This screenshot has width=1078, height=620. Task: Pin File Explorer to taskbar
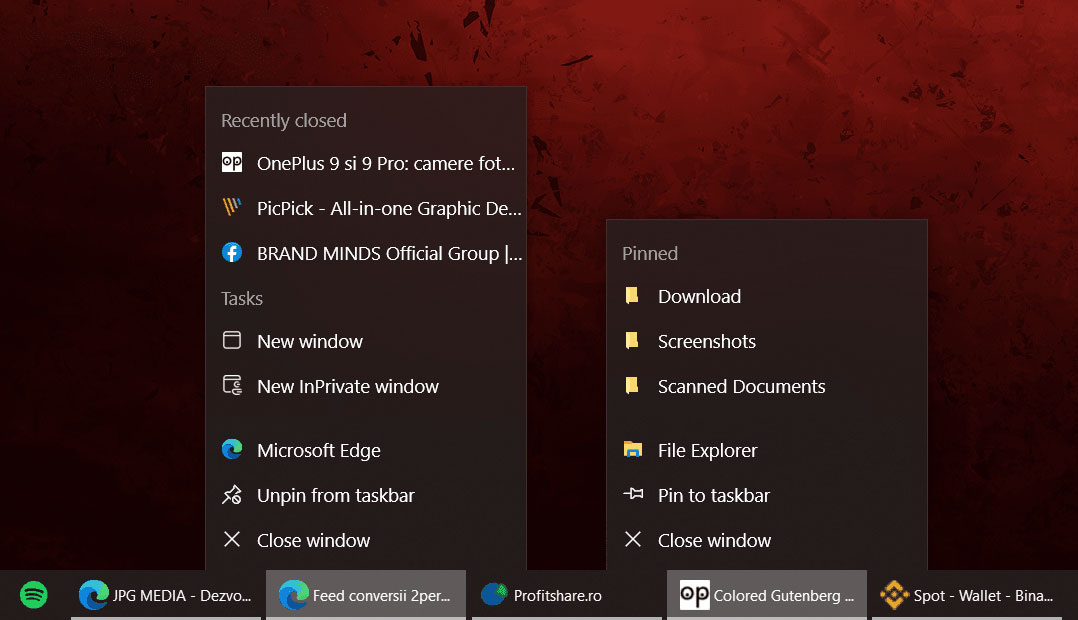714,495
